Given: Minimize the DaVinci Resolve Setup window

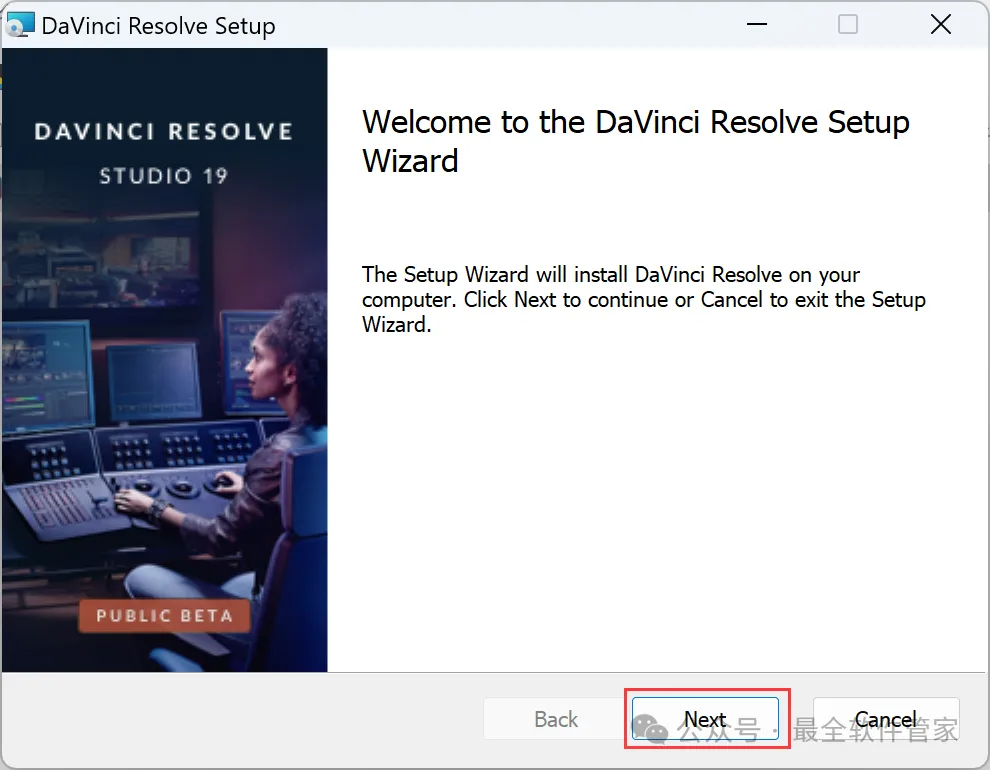Looking at the screenshot, I should tap(756, 25).
